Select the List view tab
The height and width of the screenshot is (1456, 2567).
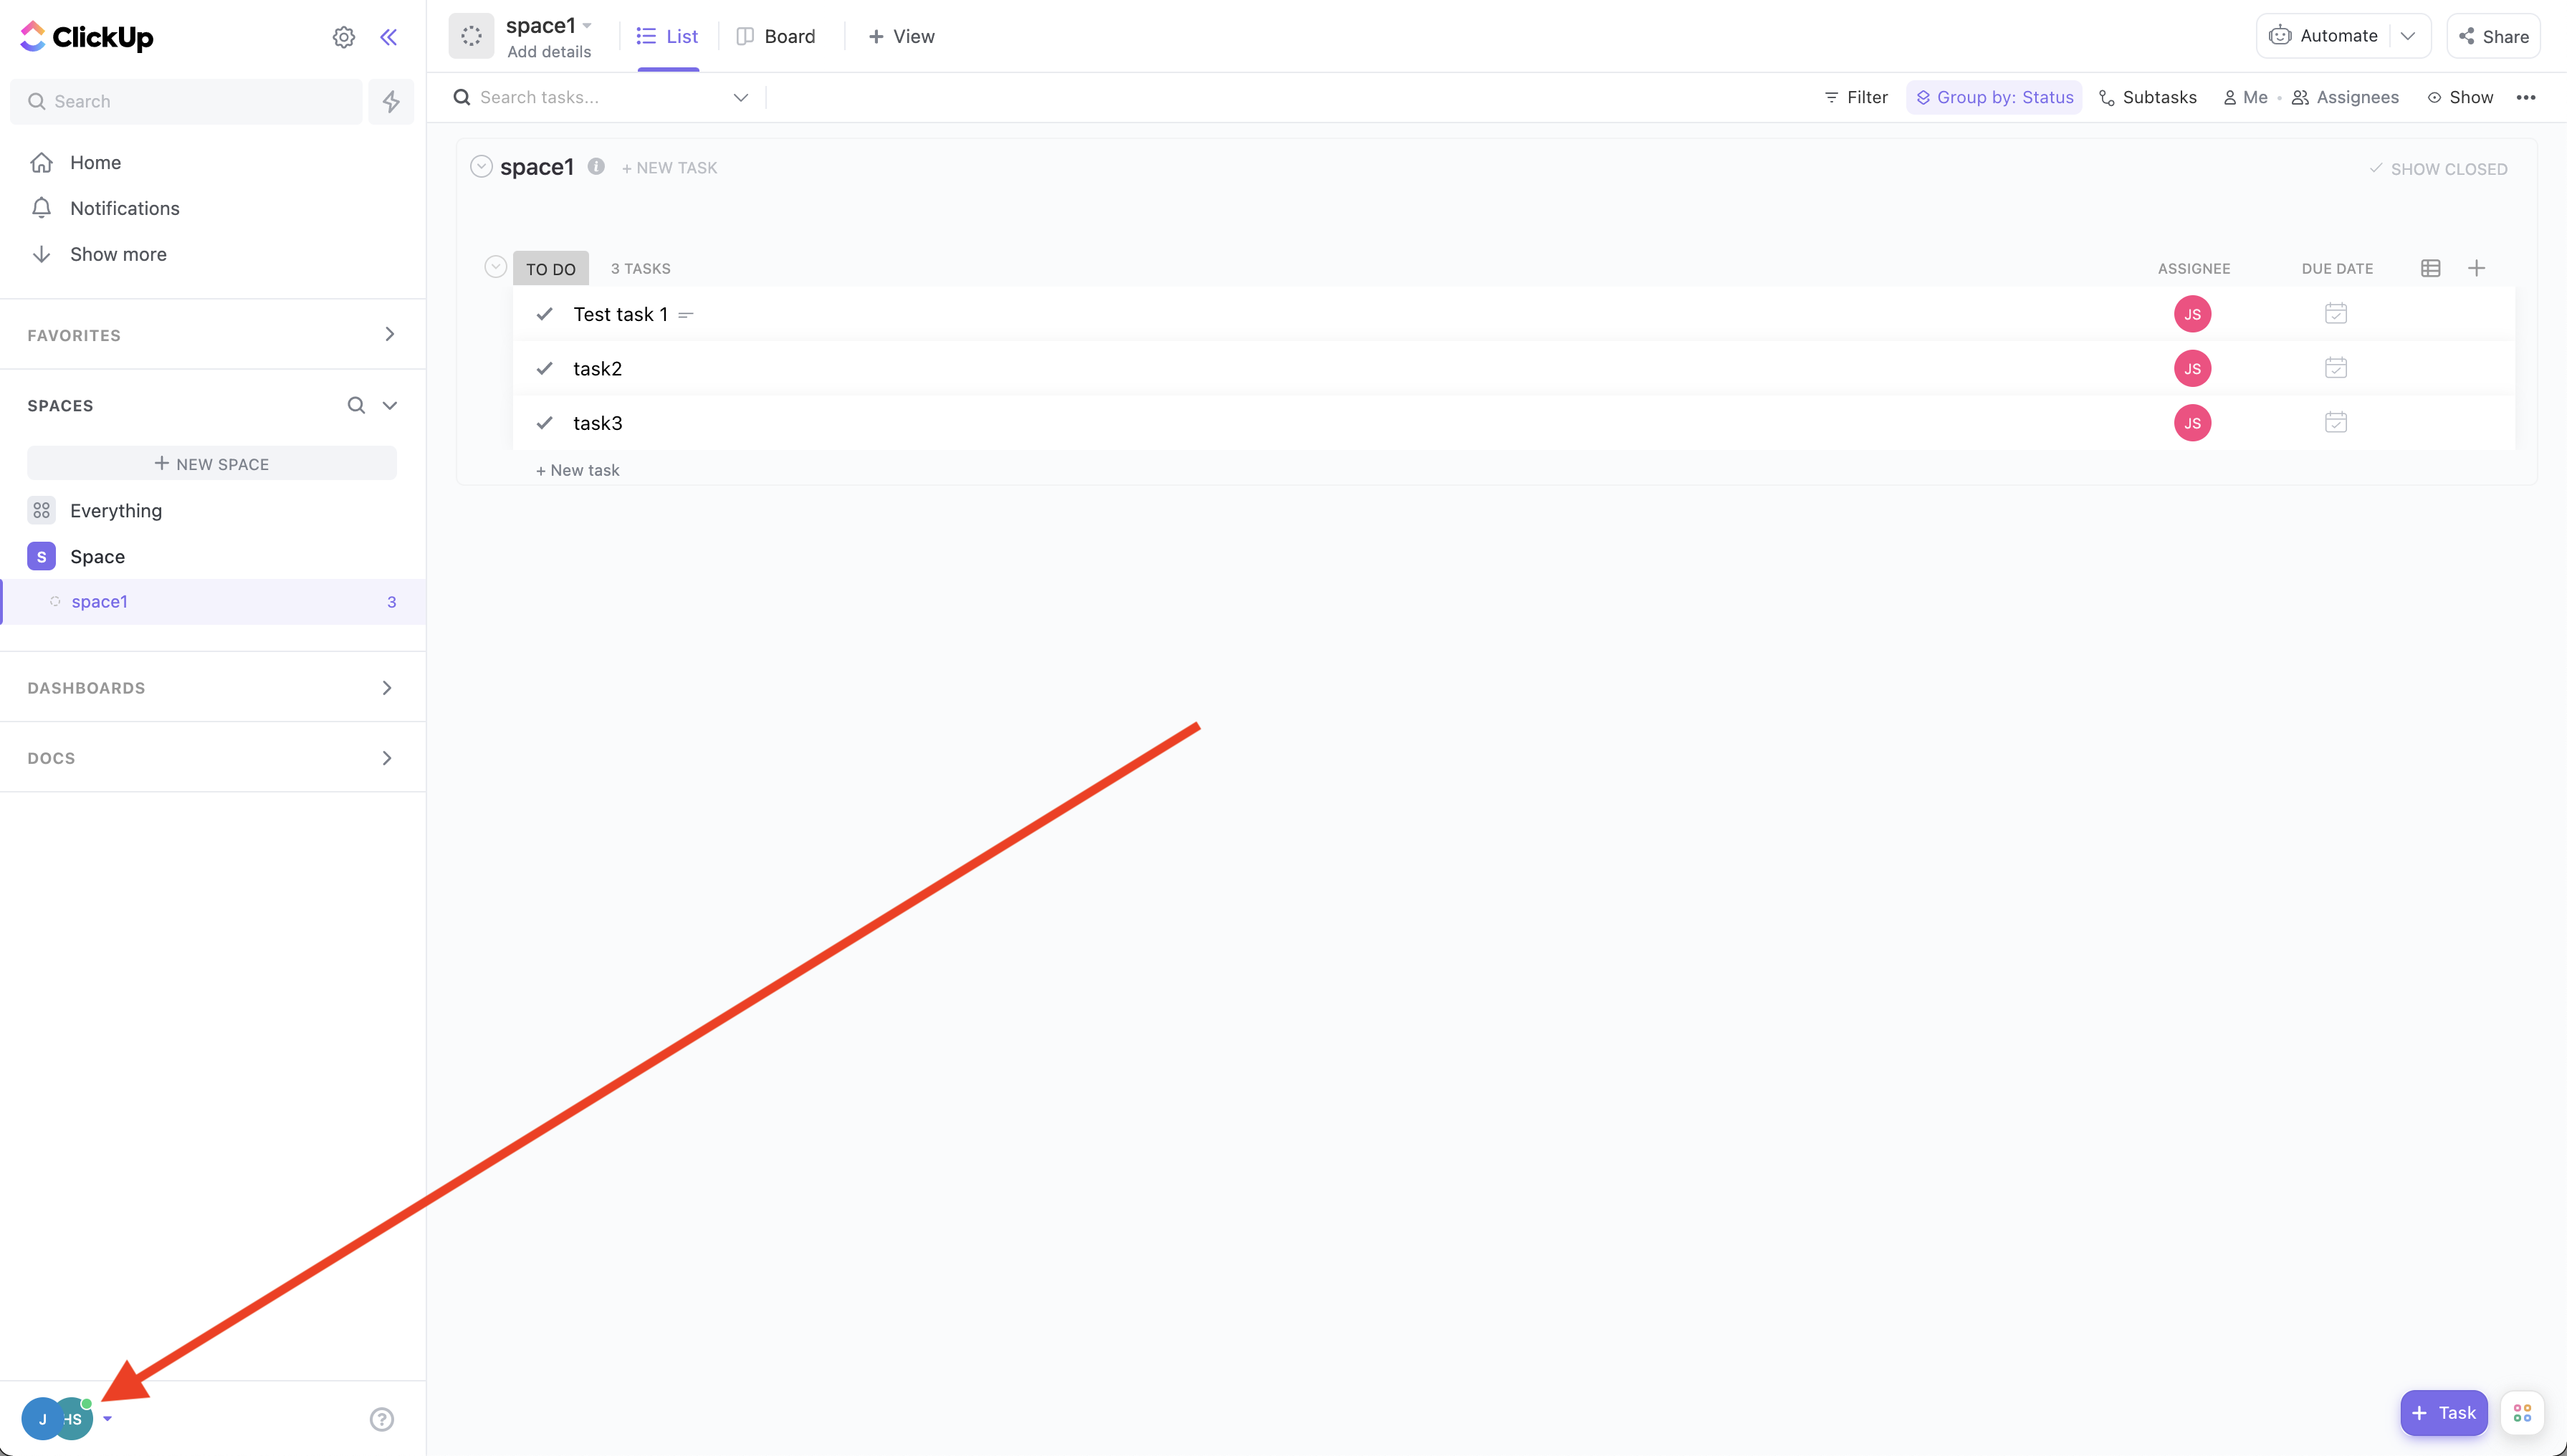667,36
